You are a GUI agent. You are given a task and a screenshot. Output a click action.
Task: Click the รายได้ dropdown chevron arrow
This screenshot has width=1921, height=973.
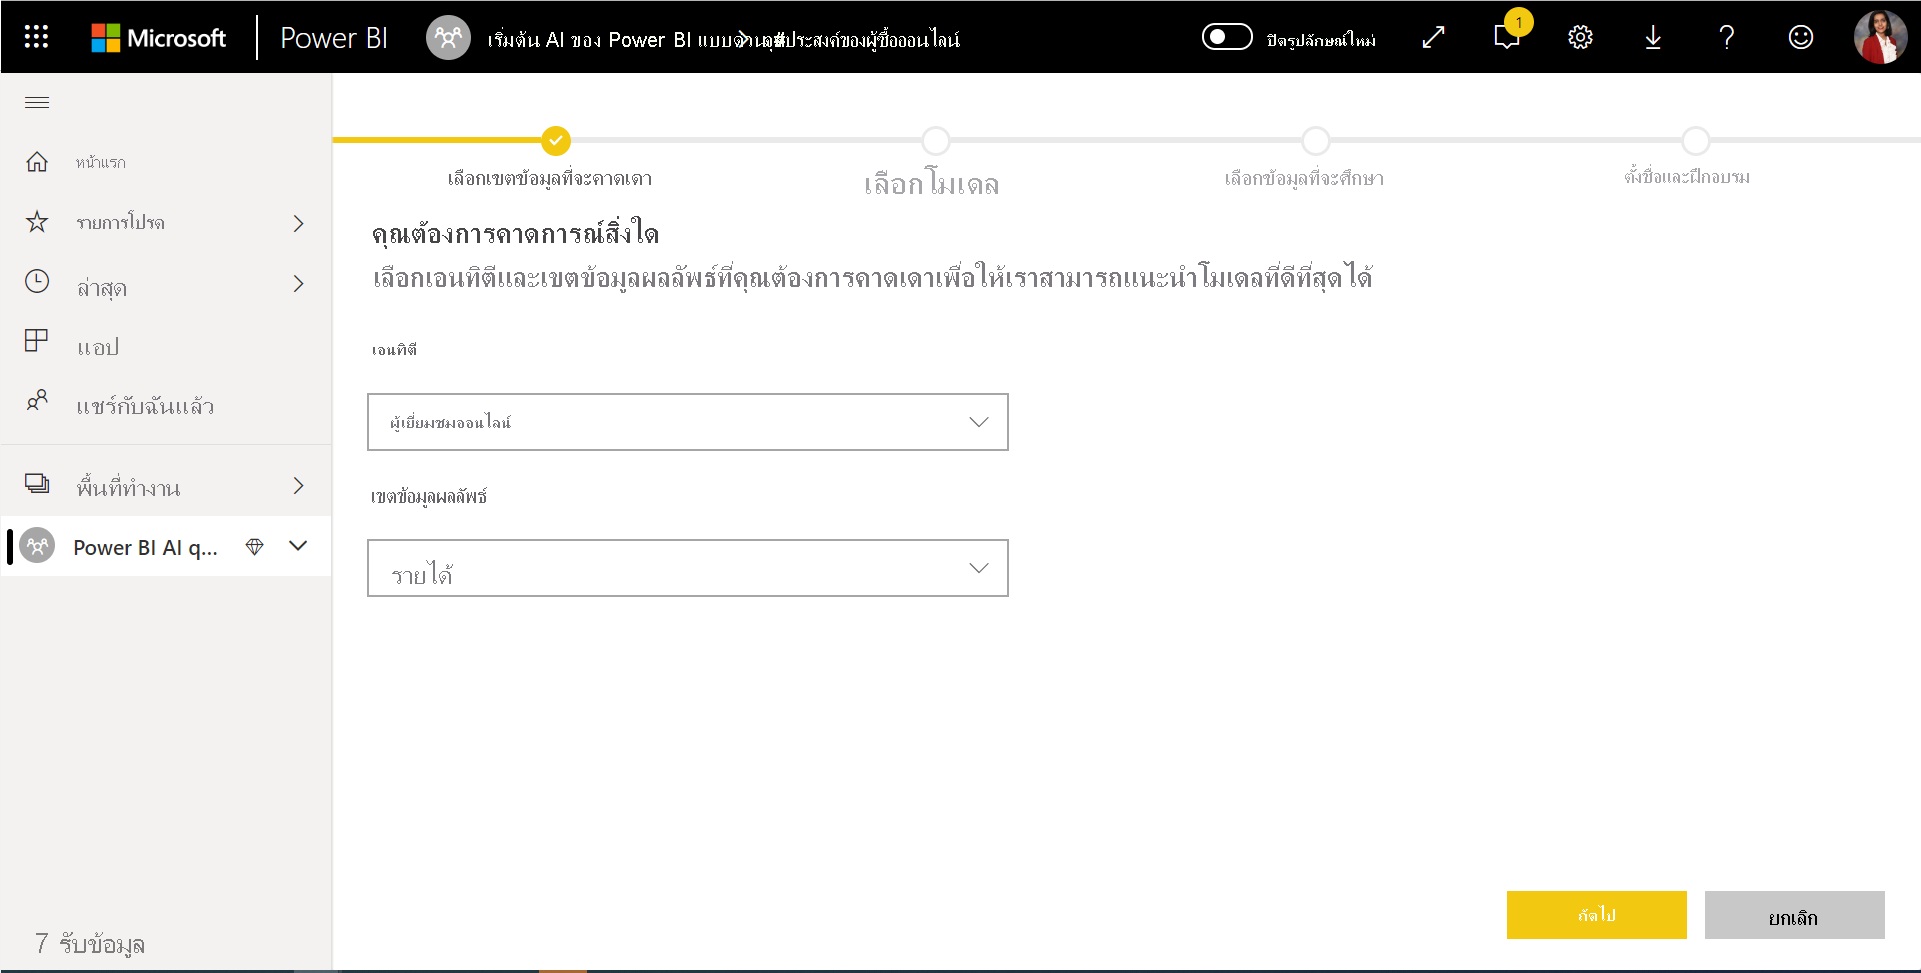(979, 568)
